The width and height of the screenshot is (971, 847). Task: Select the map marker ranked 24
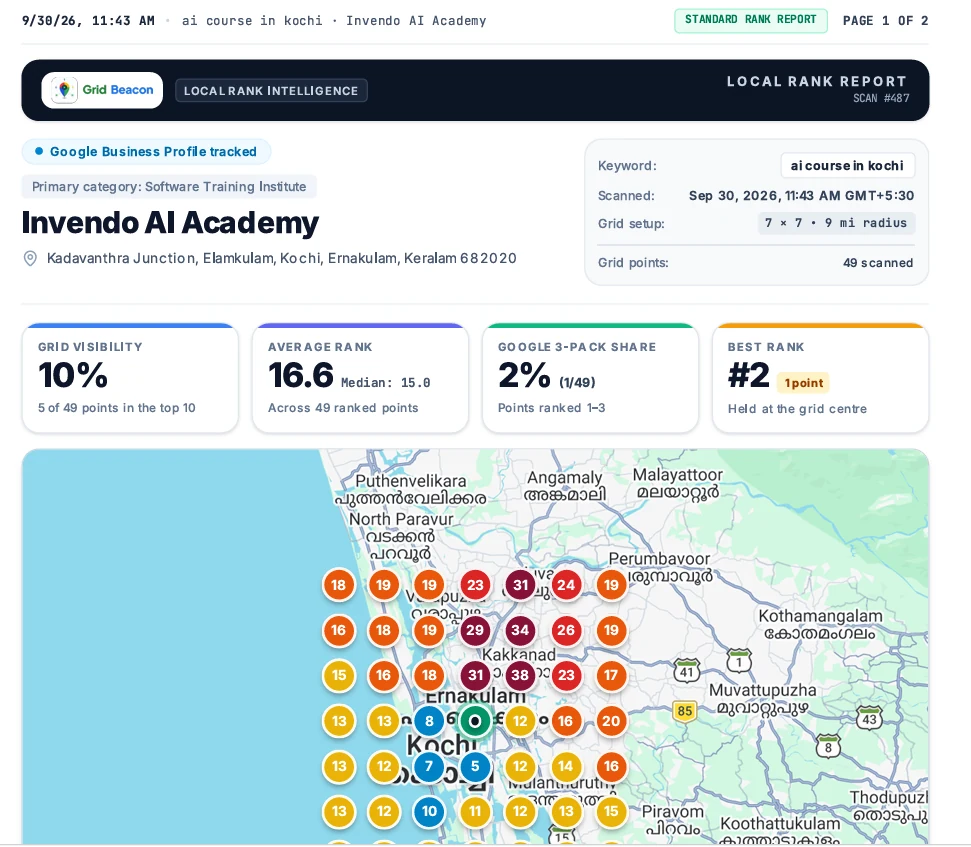566,585
